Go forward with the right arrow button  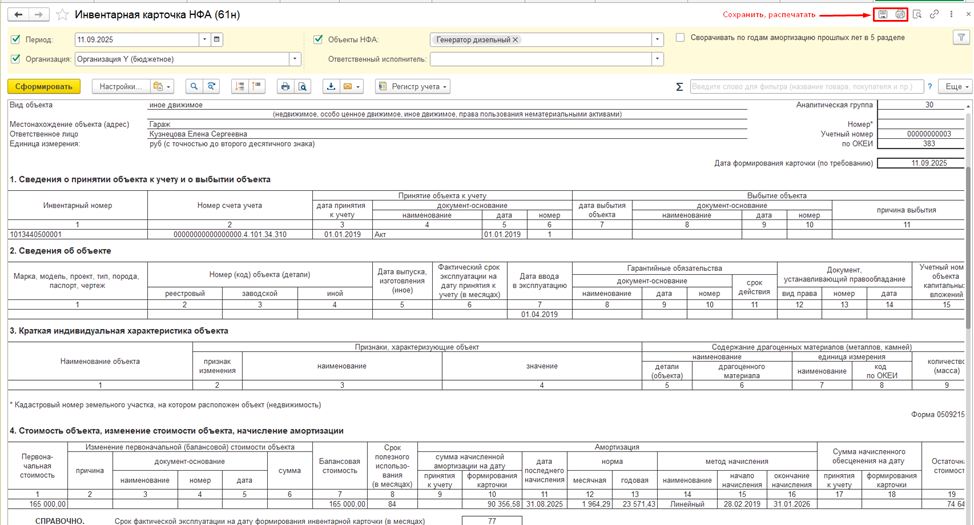pos(39,14)
